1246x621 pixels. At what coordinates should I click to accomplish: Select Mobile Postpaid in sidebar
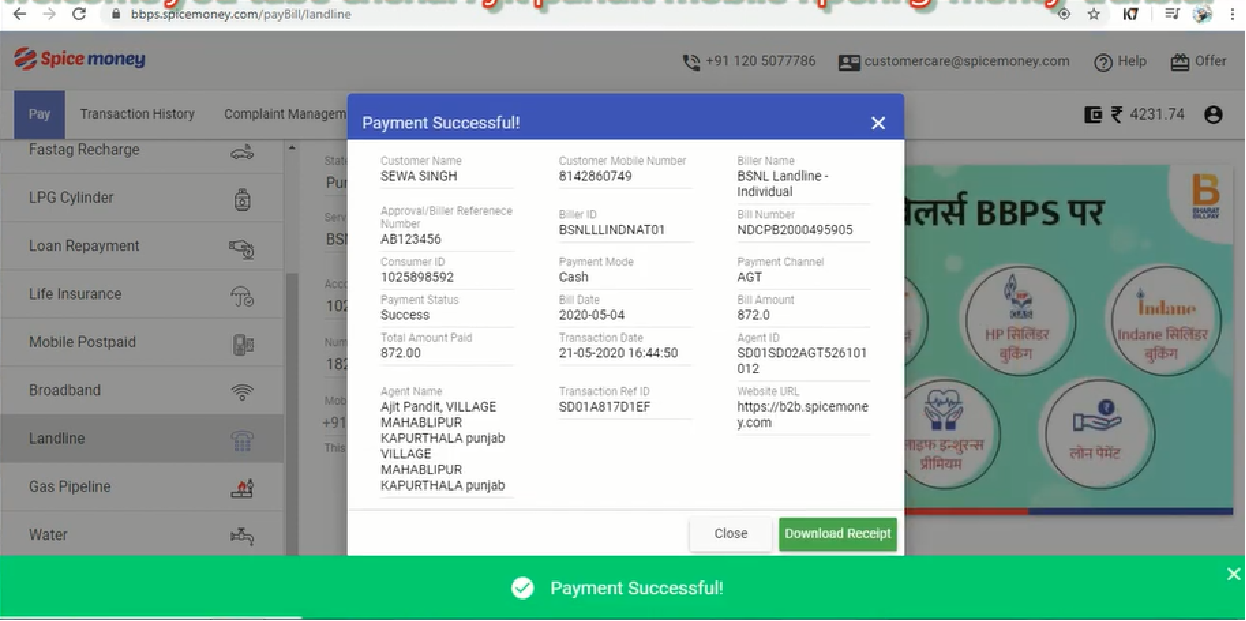142,342
